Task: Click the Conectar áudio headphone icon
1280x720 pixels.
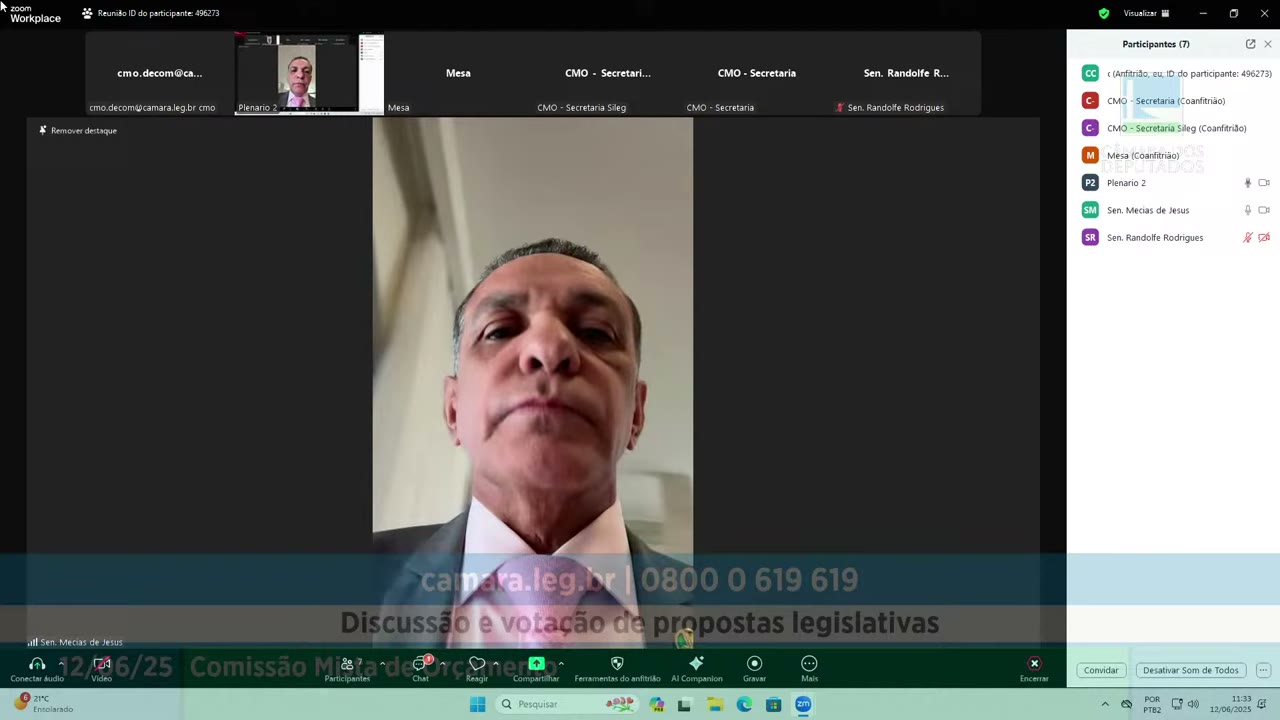Action: coord(37,664)
